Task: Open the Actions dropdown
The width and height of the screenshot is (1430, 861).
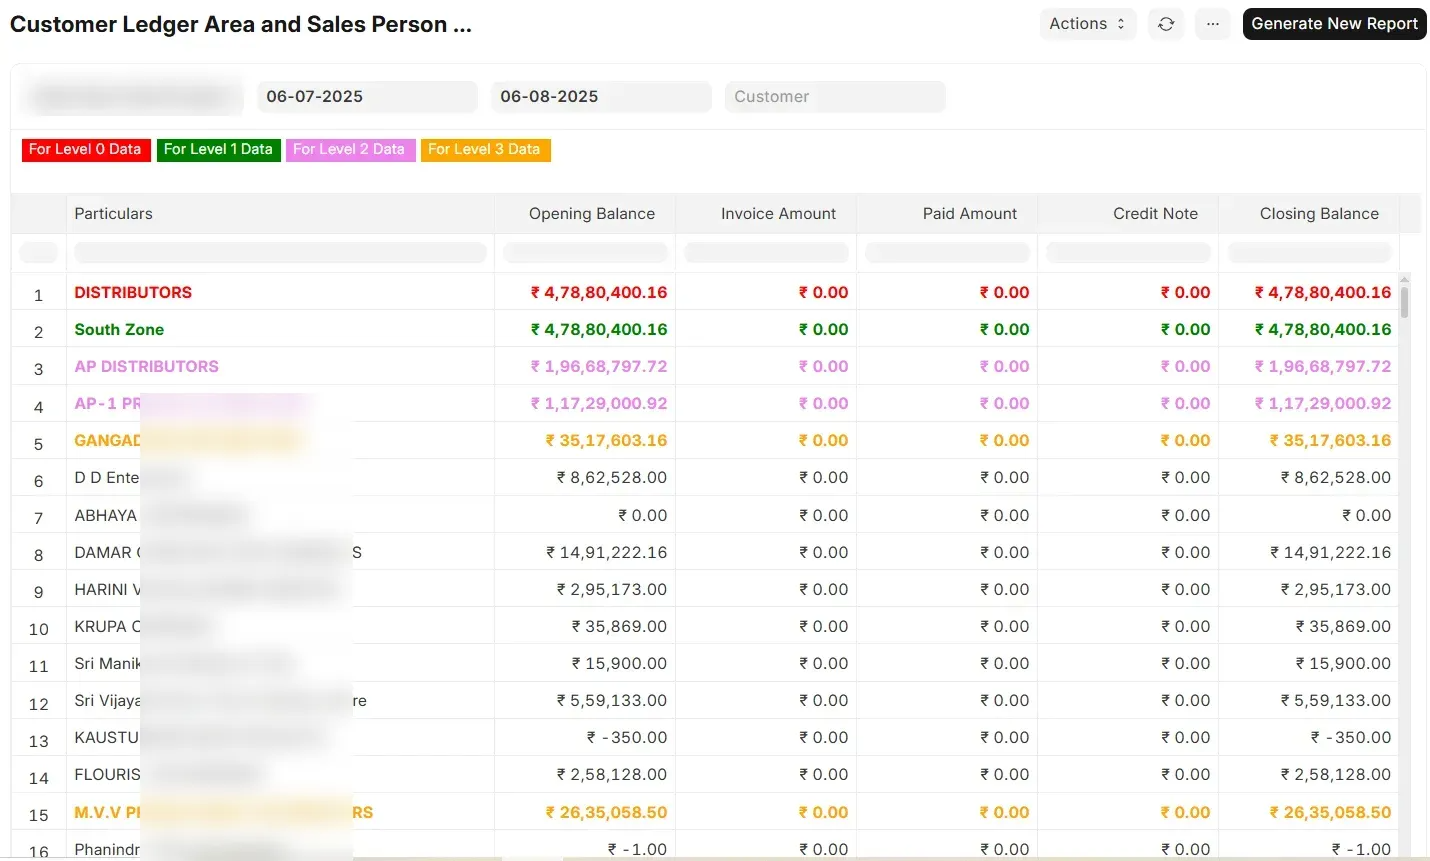Action: [x=1088, y=24]
